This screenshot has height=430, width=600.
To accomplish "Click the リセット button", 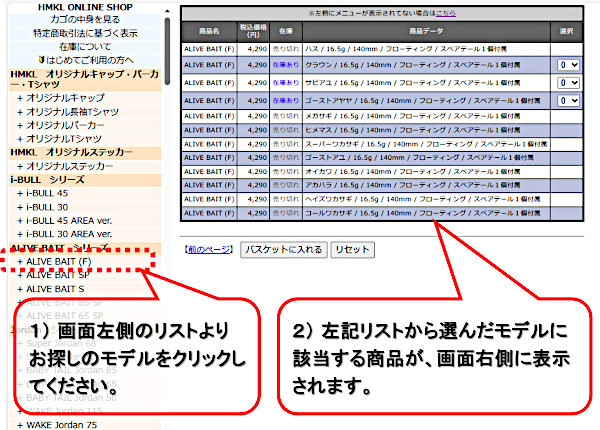I will click(352, 250).
